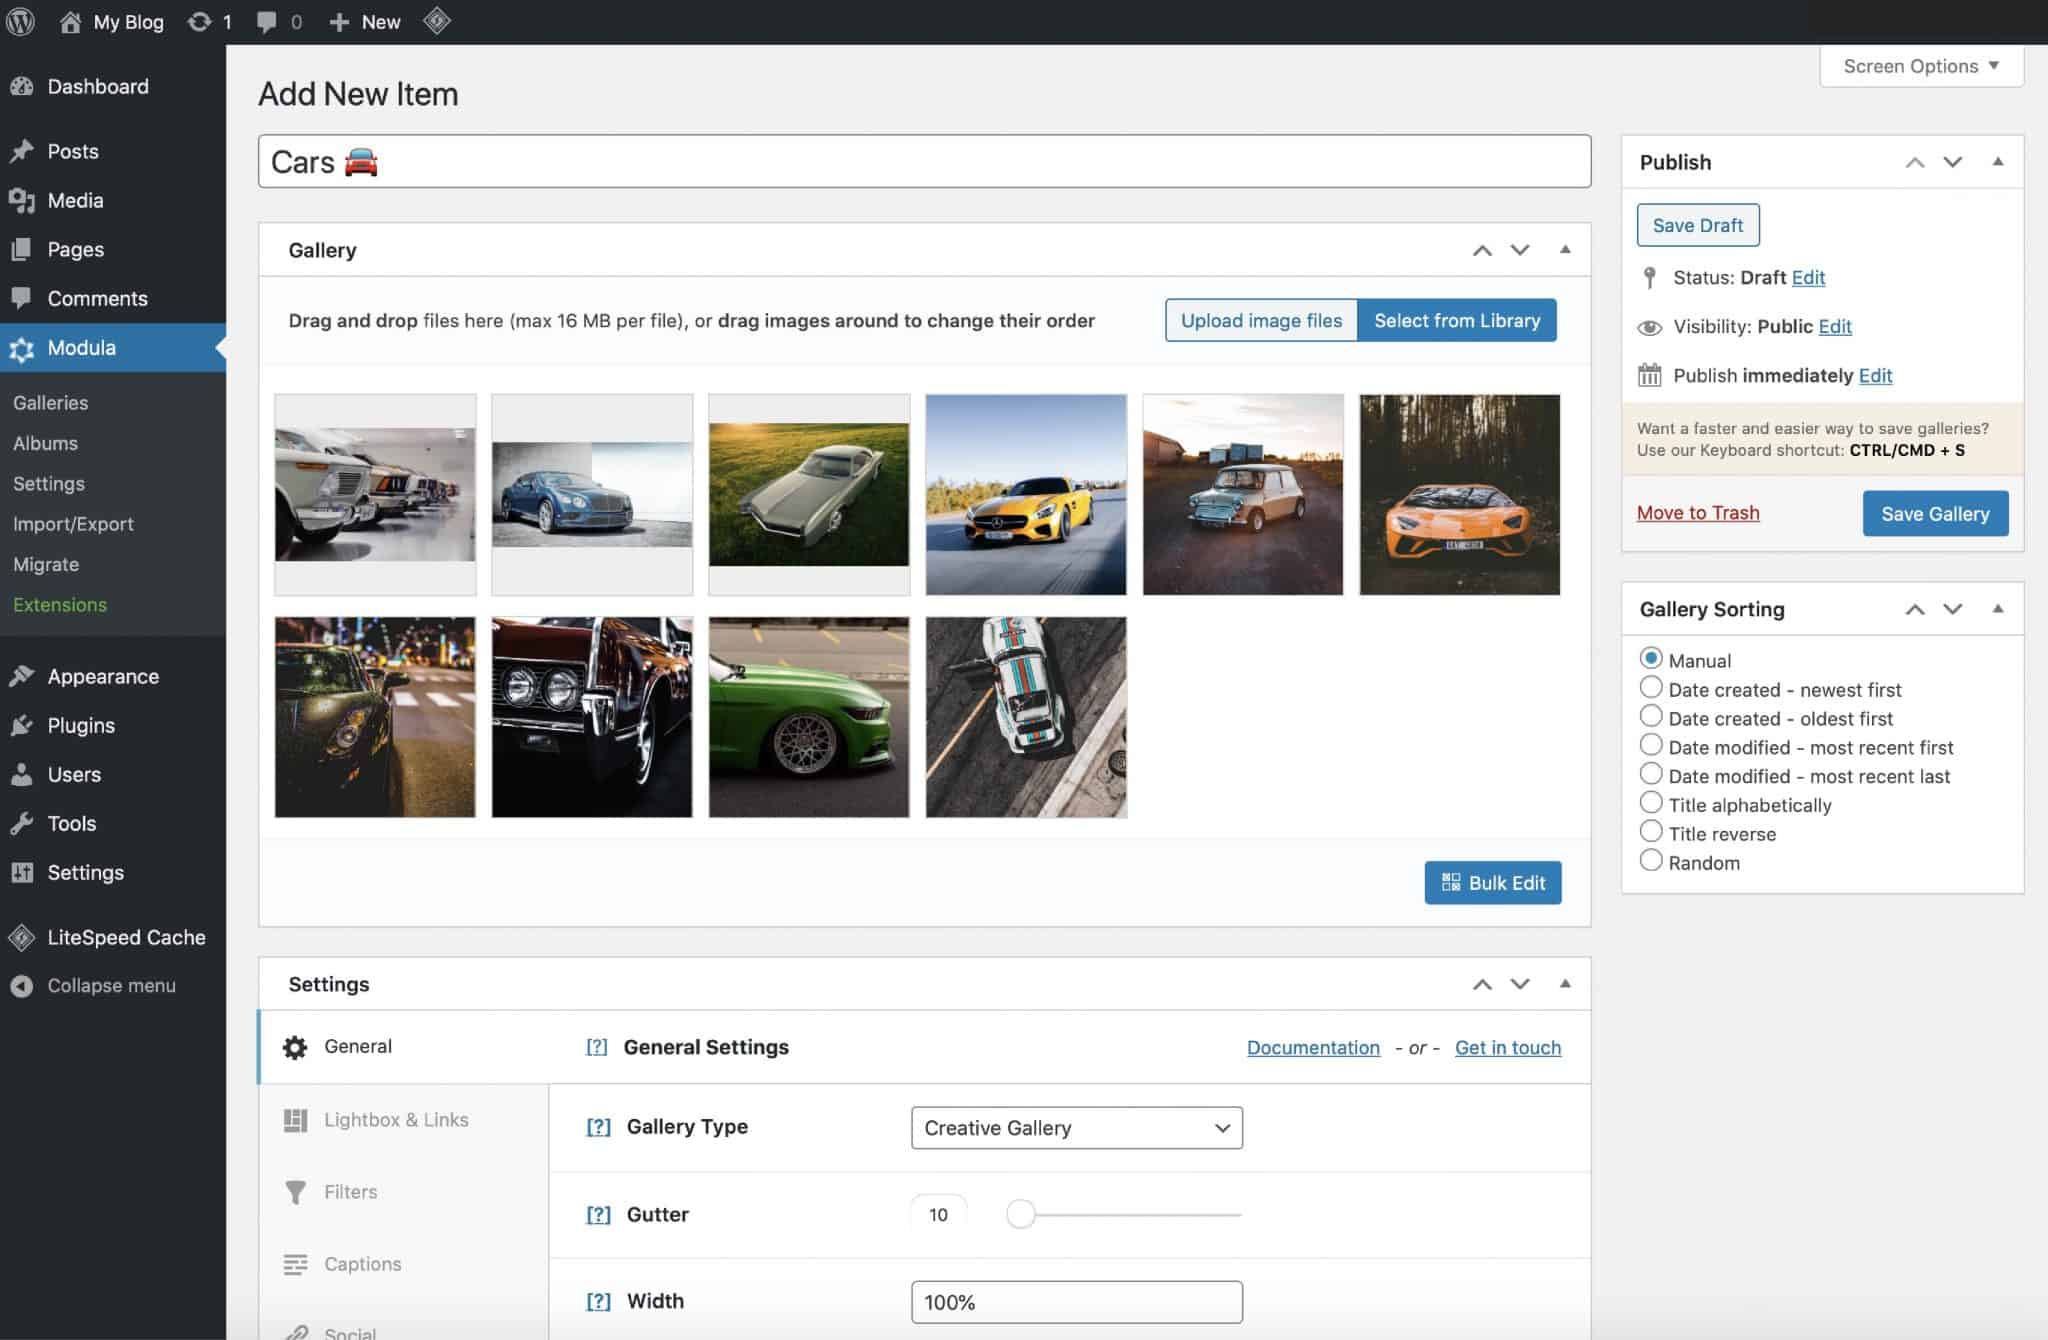Open the WordPress logo menu

(21, 21)
